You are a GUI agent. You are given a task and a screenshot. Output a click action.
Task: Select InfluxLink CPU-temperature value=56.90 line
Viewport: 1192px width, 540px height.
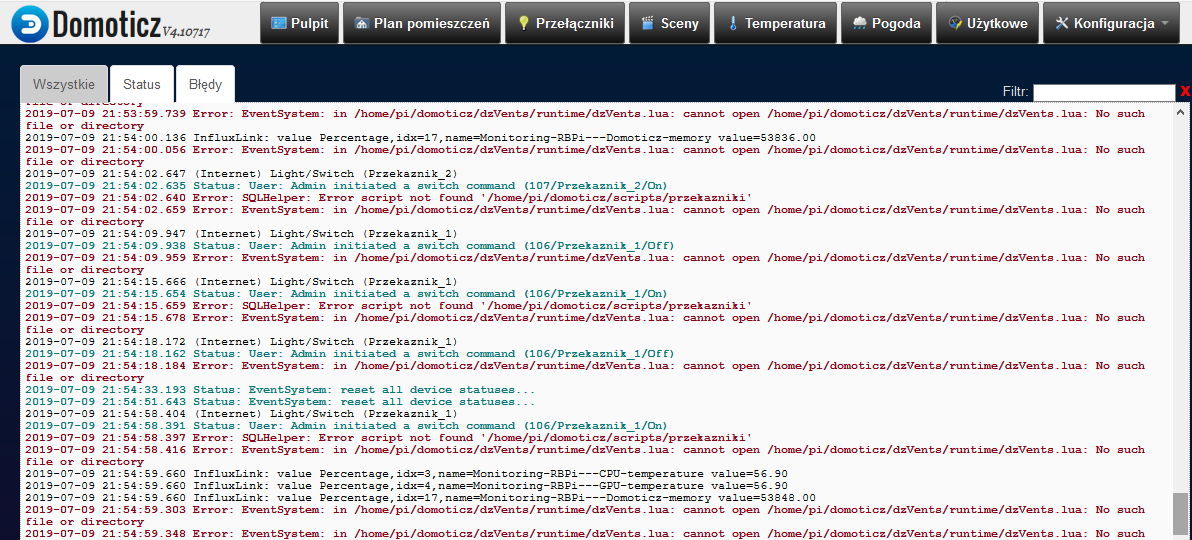[x=406, y=474]
